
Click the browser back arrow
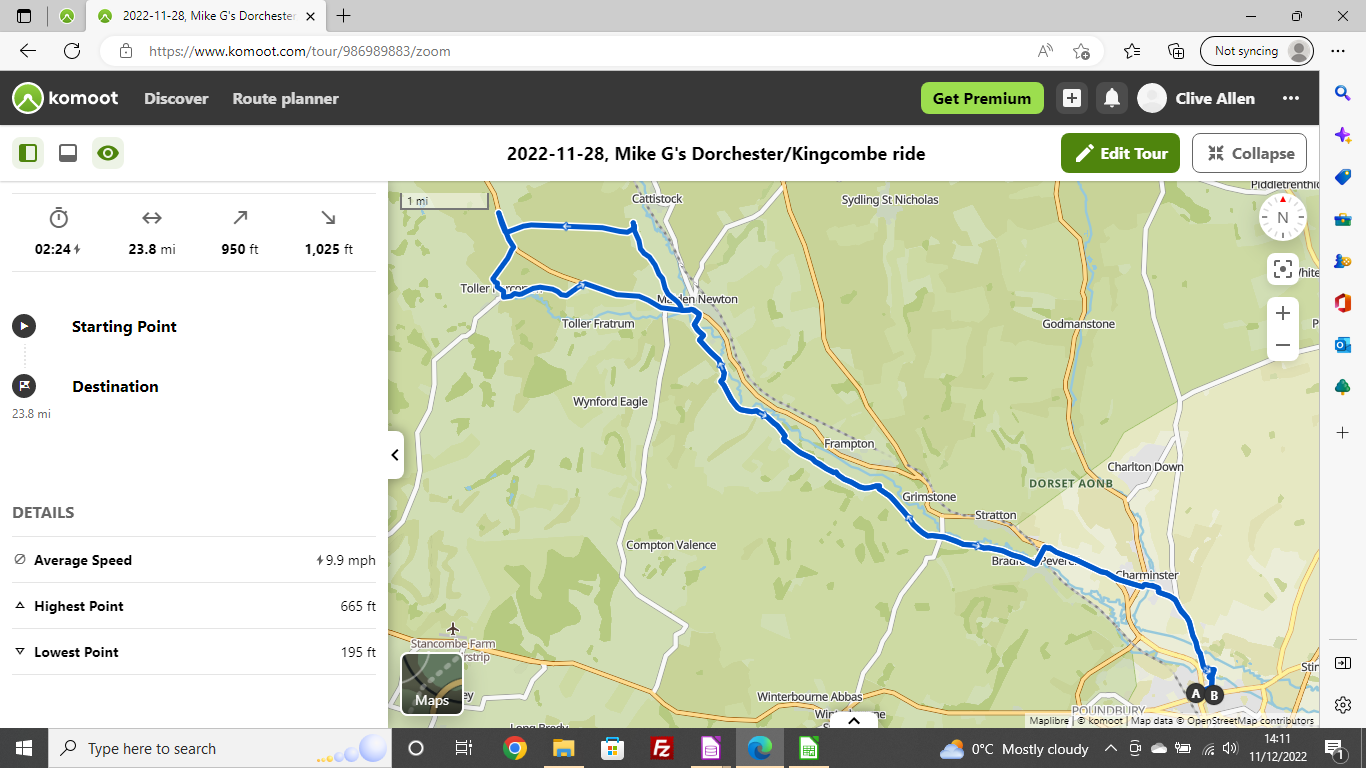pyautogui.click(x=28, y=51)
